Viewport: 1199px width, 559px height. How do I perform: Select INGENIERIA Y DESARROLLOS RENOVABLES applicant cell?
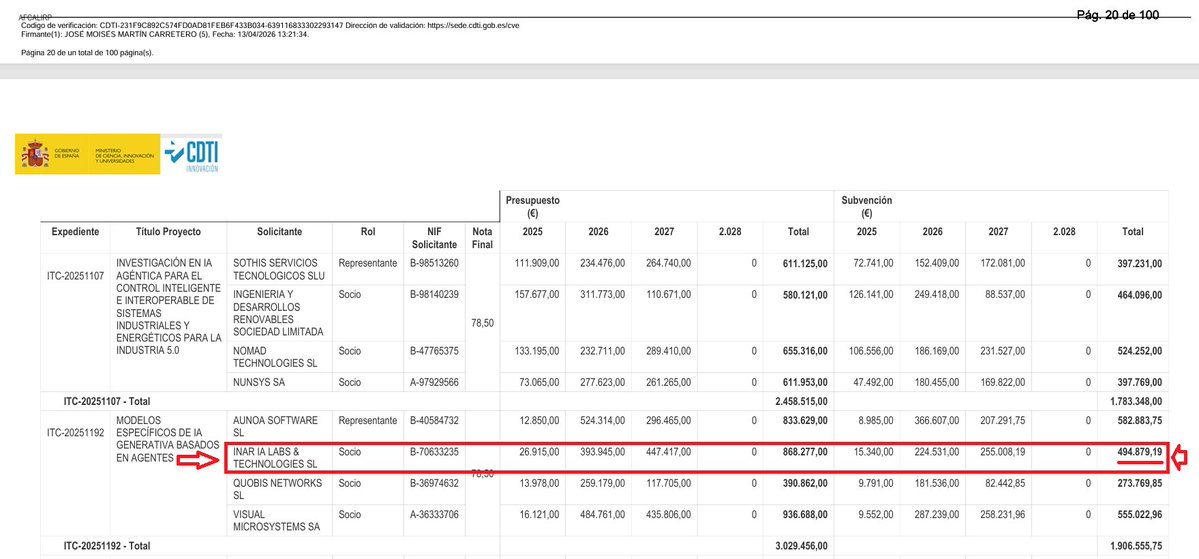coord(279,313)
